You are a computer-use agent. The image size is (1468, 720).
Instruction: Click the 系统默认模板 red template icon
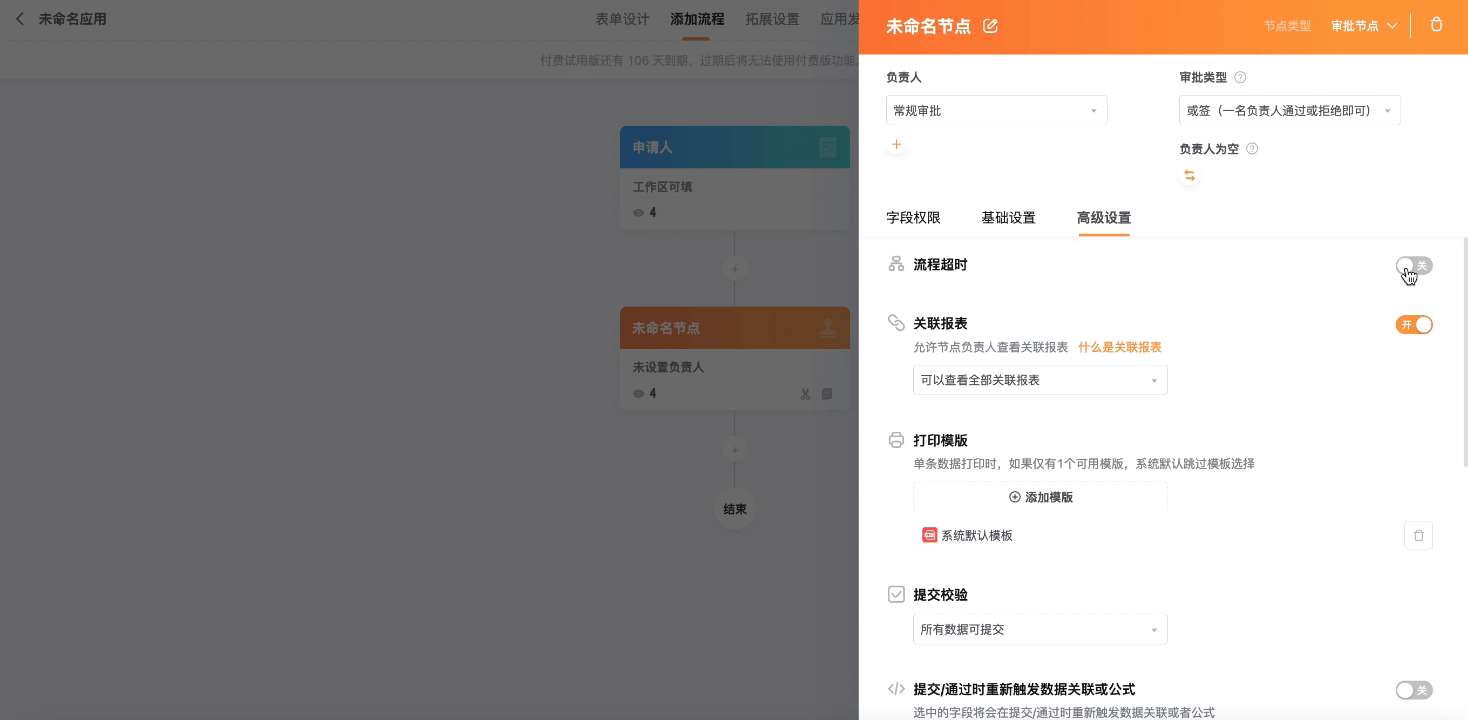(x=929, y=535)
